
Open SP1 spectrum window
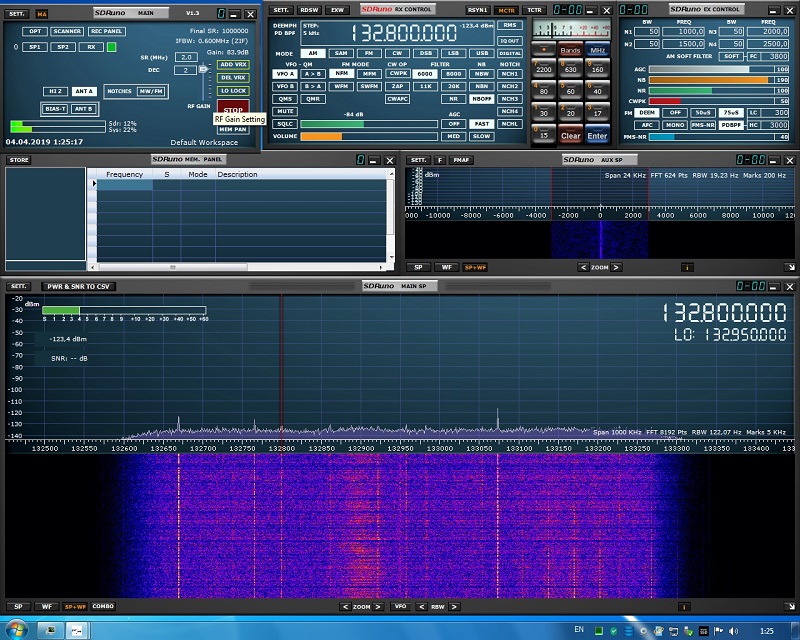(x=35, y=47)
